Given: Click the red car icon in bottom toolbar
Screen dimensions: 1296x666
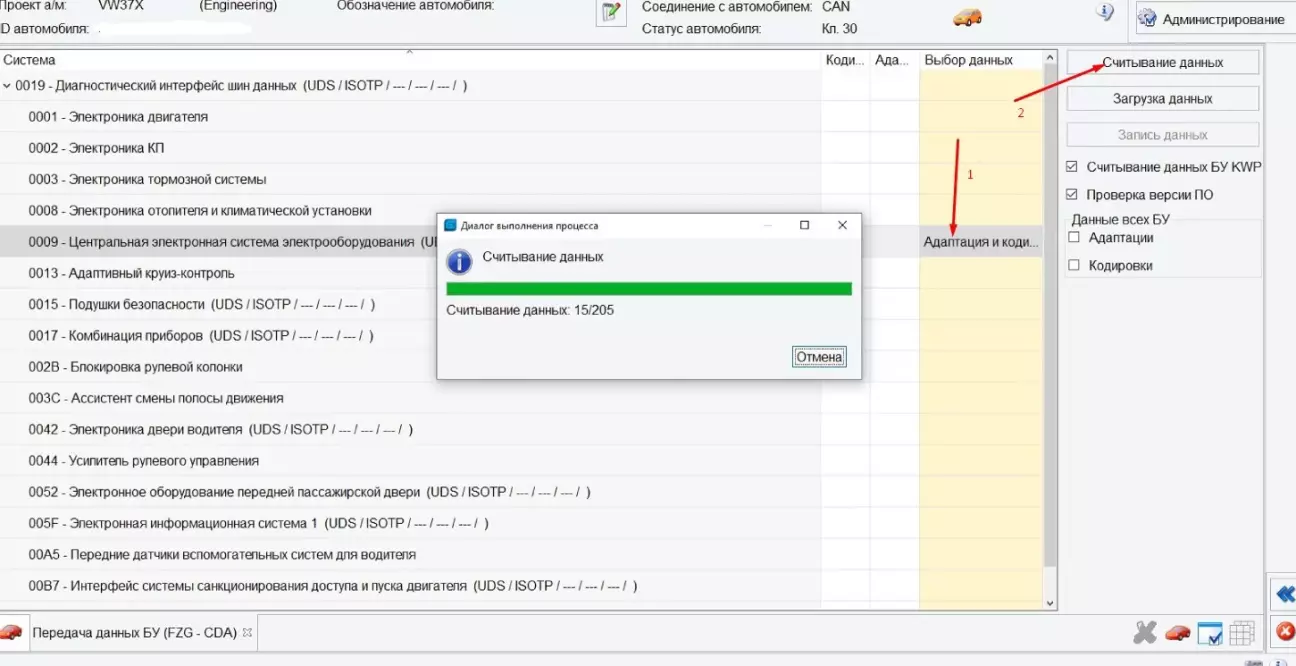Looking at the screenshot, I should [1178, 633].
